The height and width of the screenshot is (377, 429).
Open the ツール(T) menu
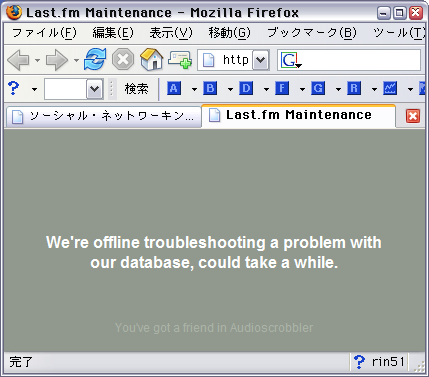point(399,33)
